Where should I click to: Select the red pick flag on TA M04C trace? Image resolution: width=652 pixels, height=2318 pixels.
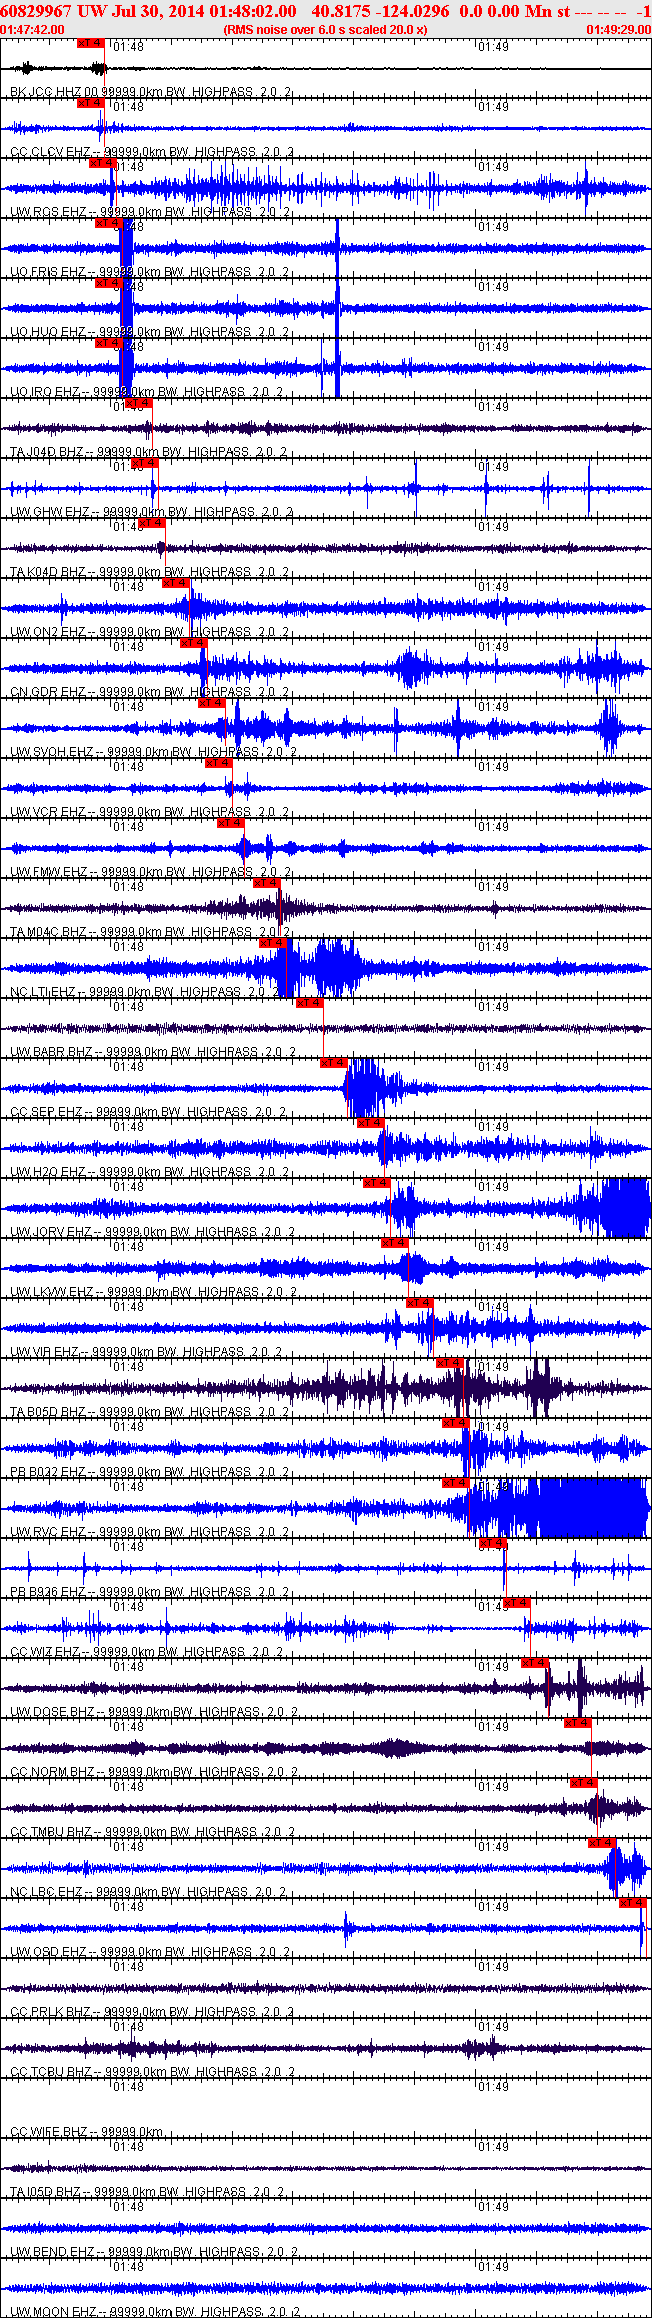(x=265, y=883)
